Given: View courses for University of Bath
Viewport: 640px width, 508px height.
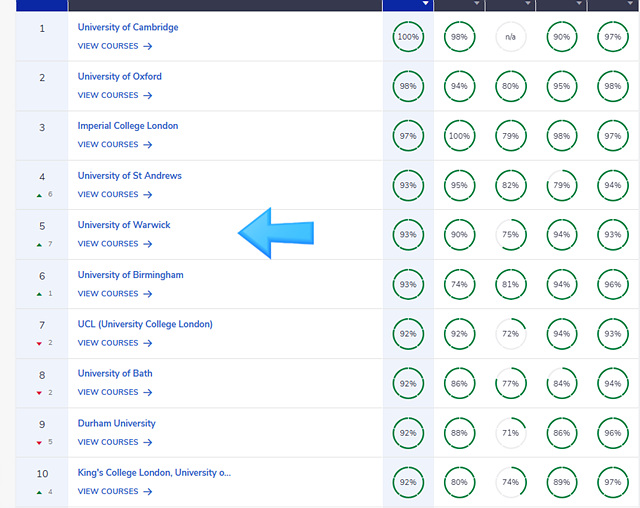Looking at the screenshot, I should pyautogui.click(x=115, y=393).
